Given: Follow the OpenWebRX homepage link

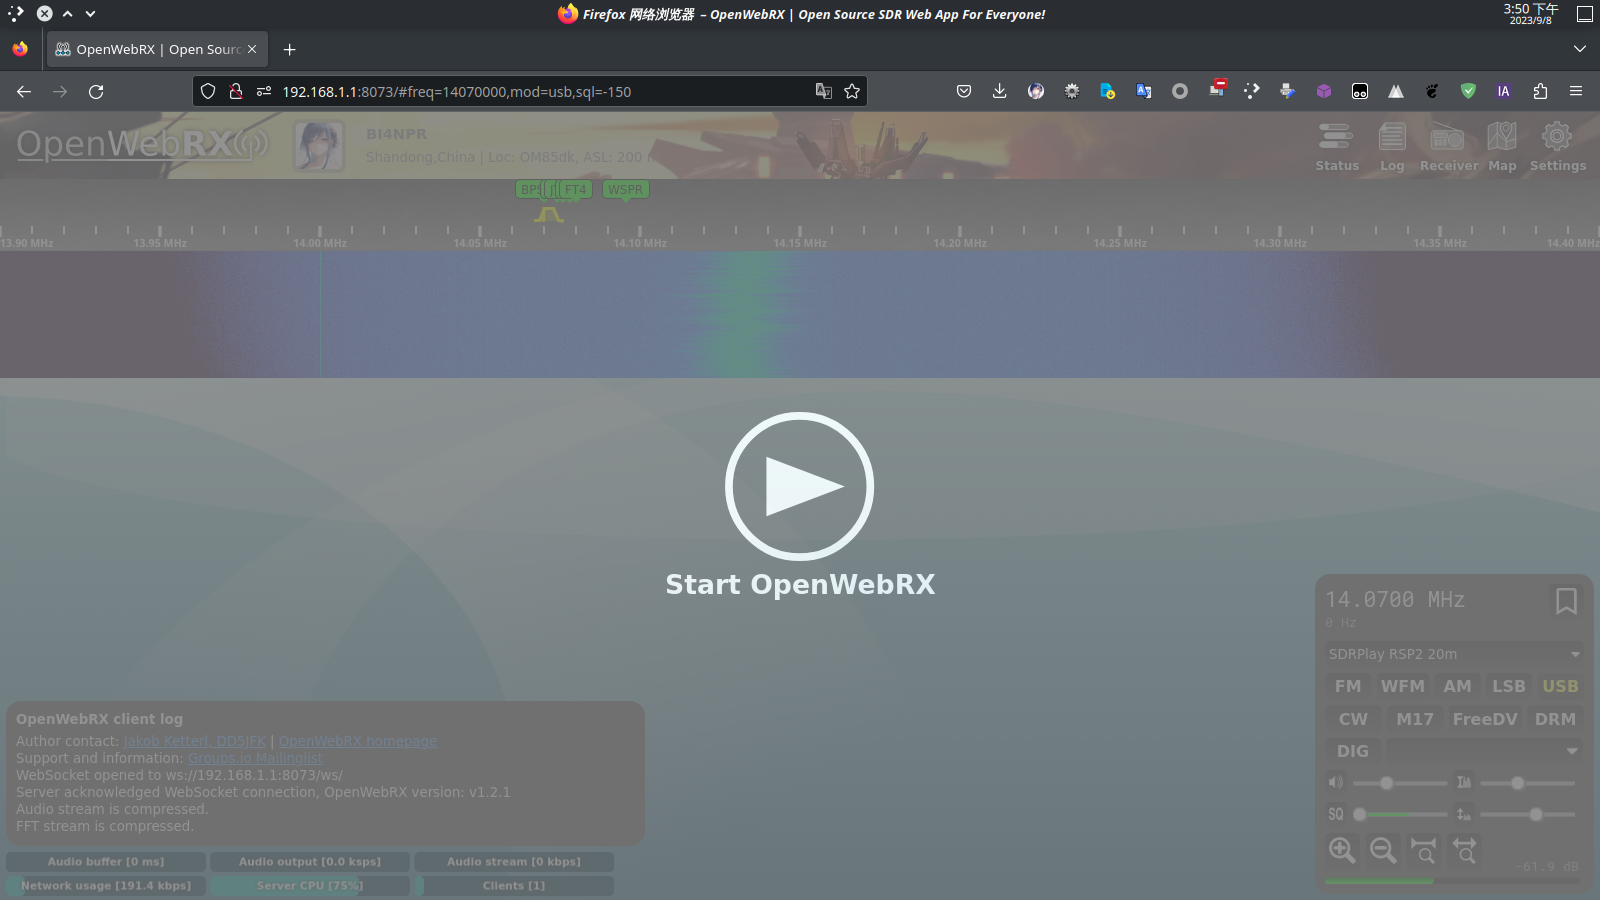Looking at the screenshot, I should coord(357,741).
